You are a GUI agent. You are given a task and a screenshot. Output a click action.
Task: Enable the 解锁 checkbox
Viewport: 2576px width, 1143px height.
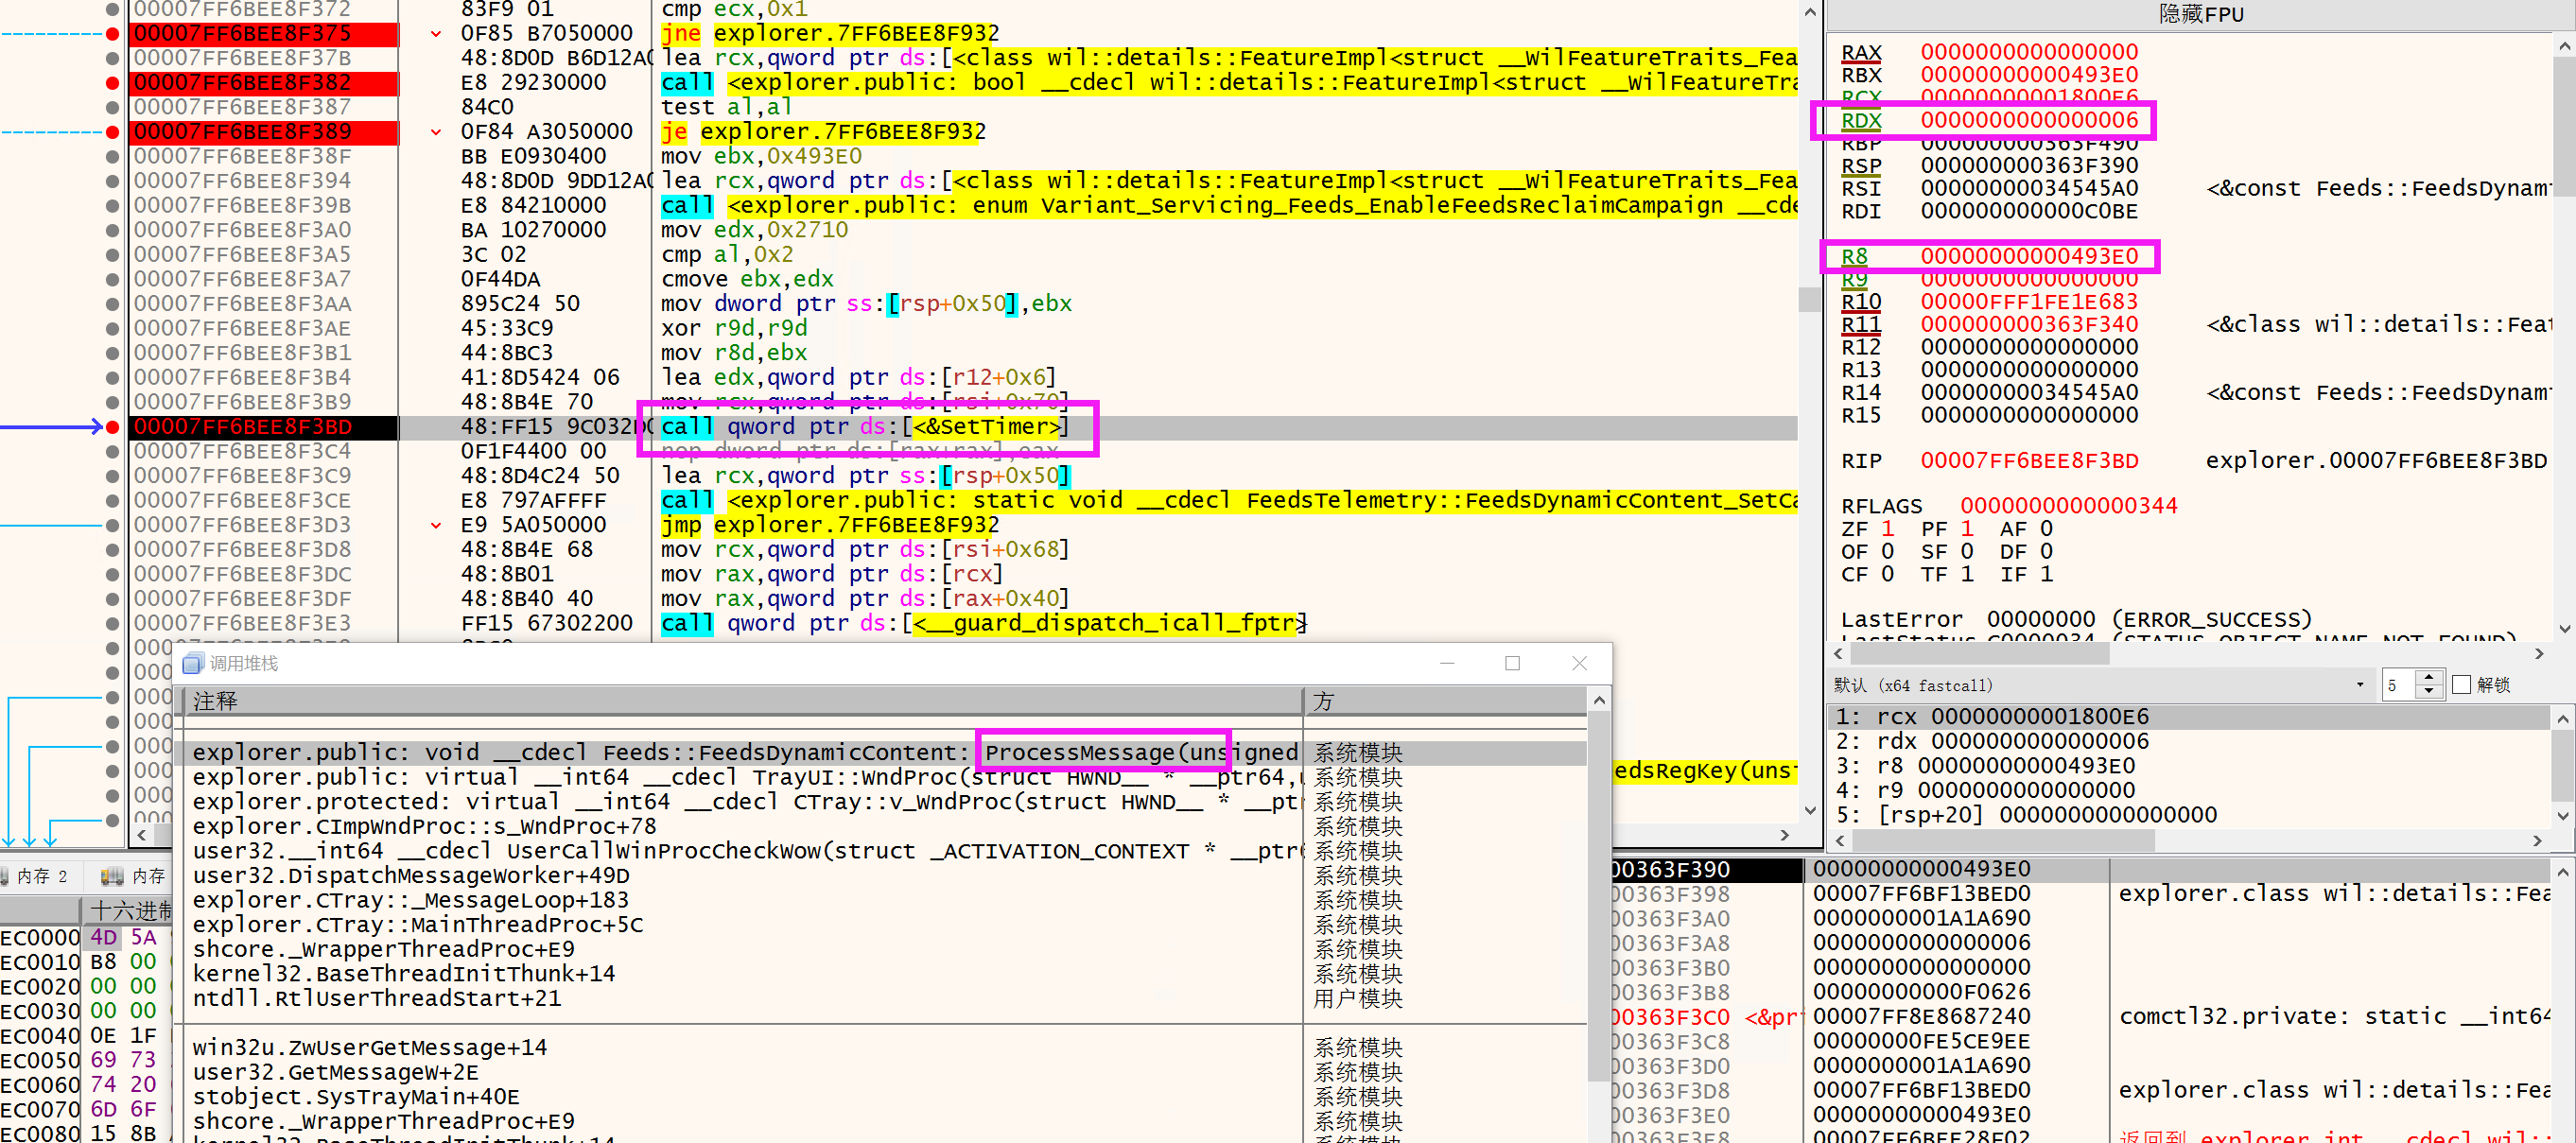(x=2462, y=685)
